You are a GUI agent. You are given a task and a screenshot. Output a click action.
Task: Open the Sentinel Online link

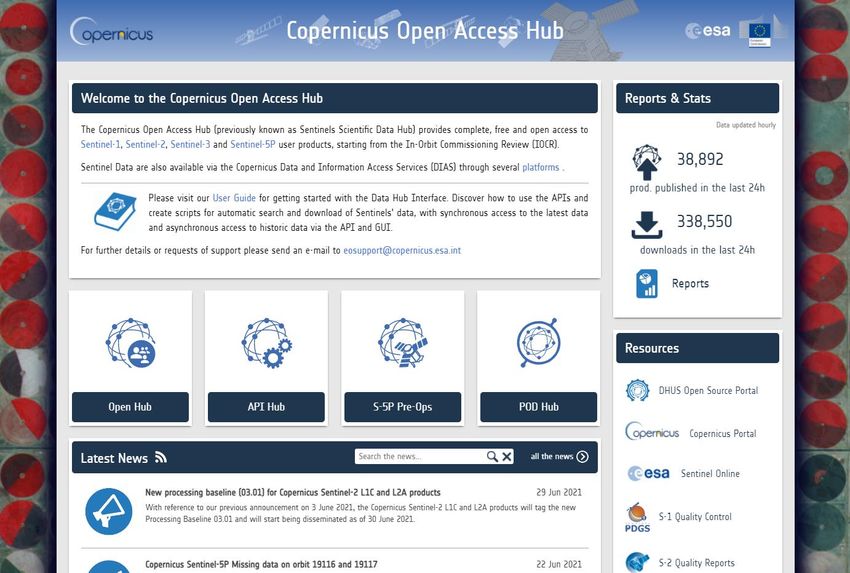point(710,474)
